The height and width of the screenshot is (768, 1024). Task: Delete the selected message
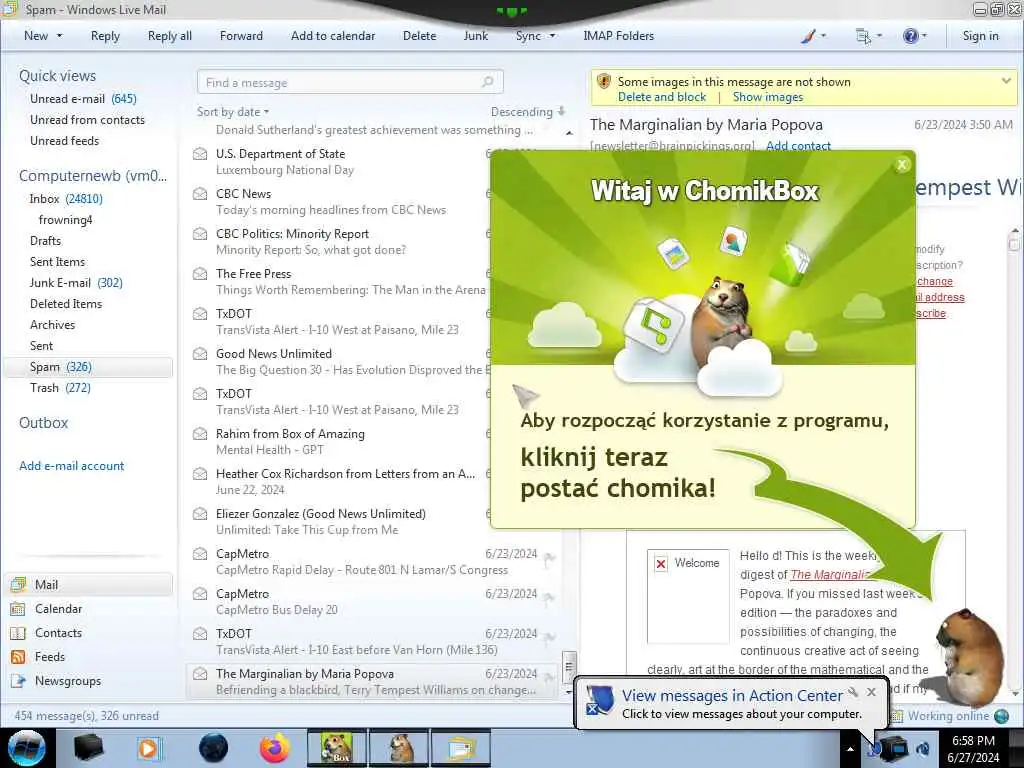419,36
